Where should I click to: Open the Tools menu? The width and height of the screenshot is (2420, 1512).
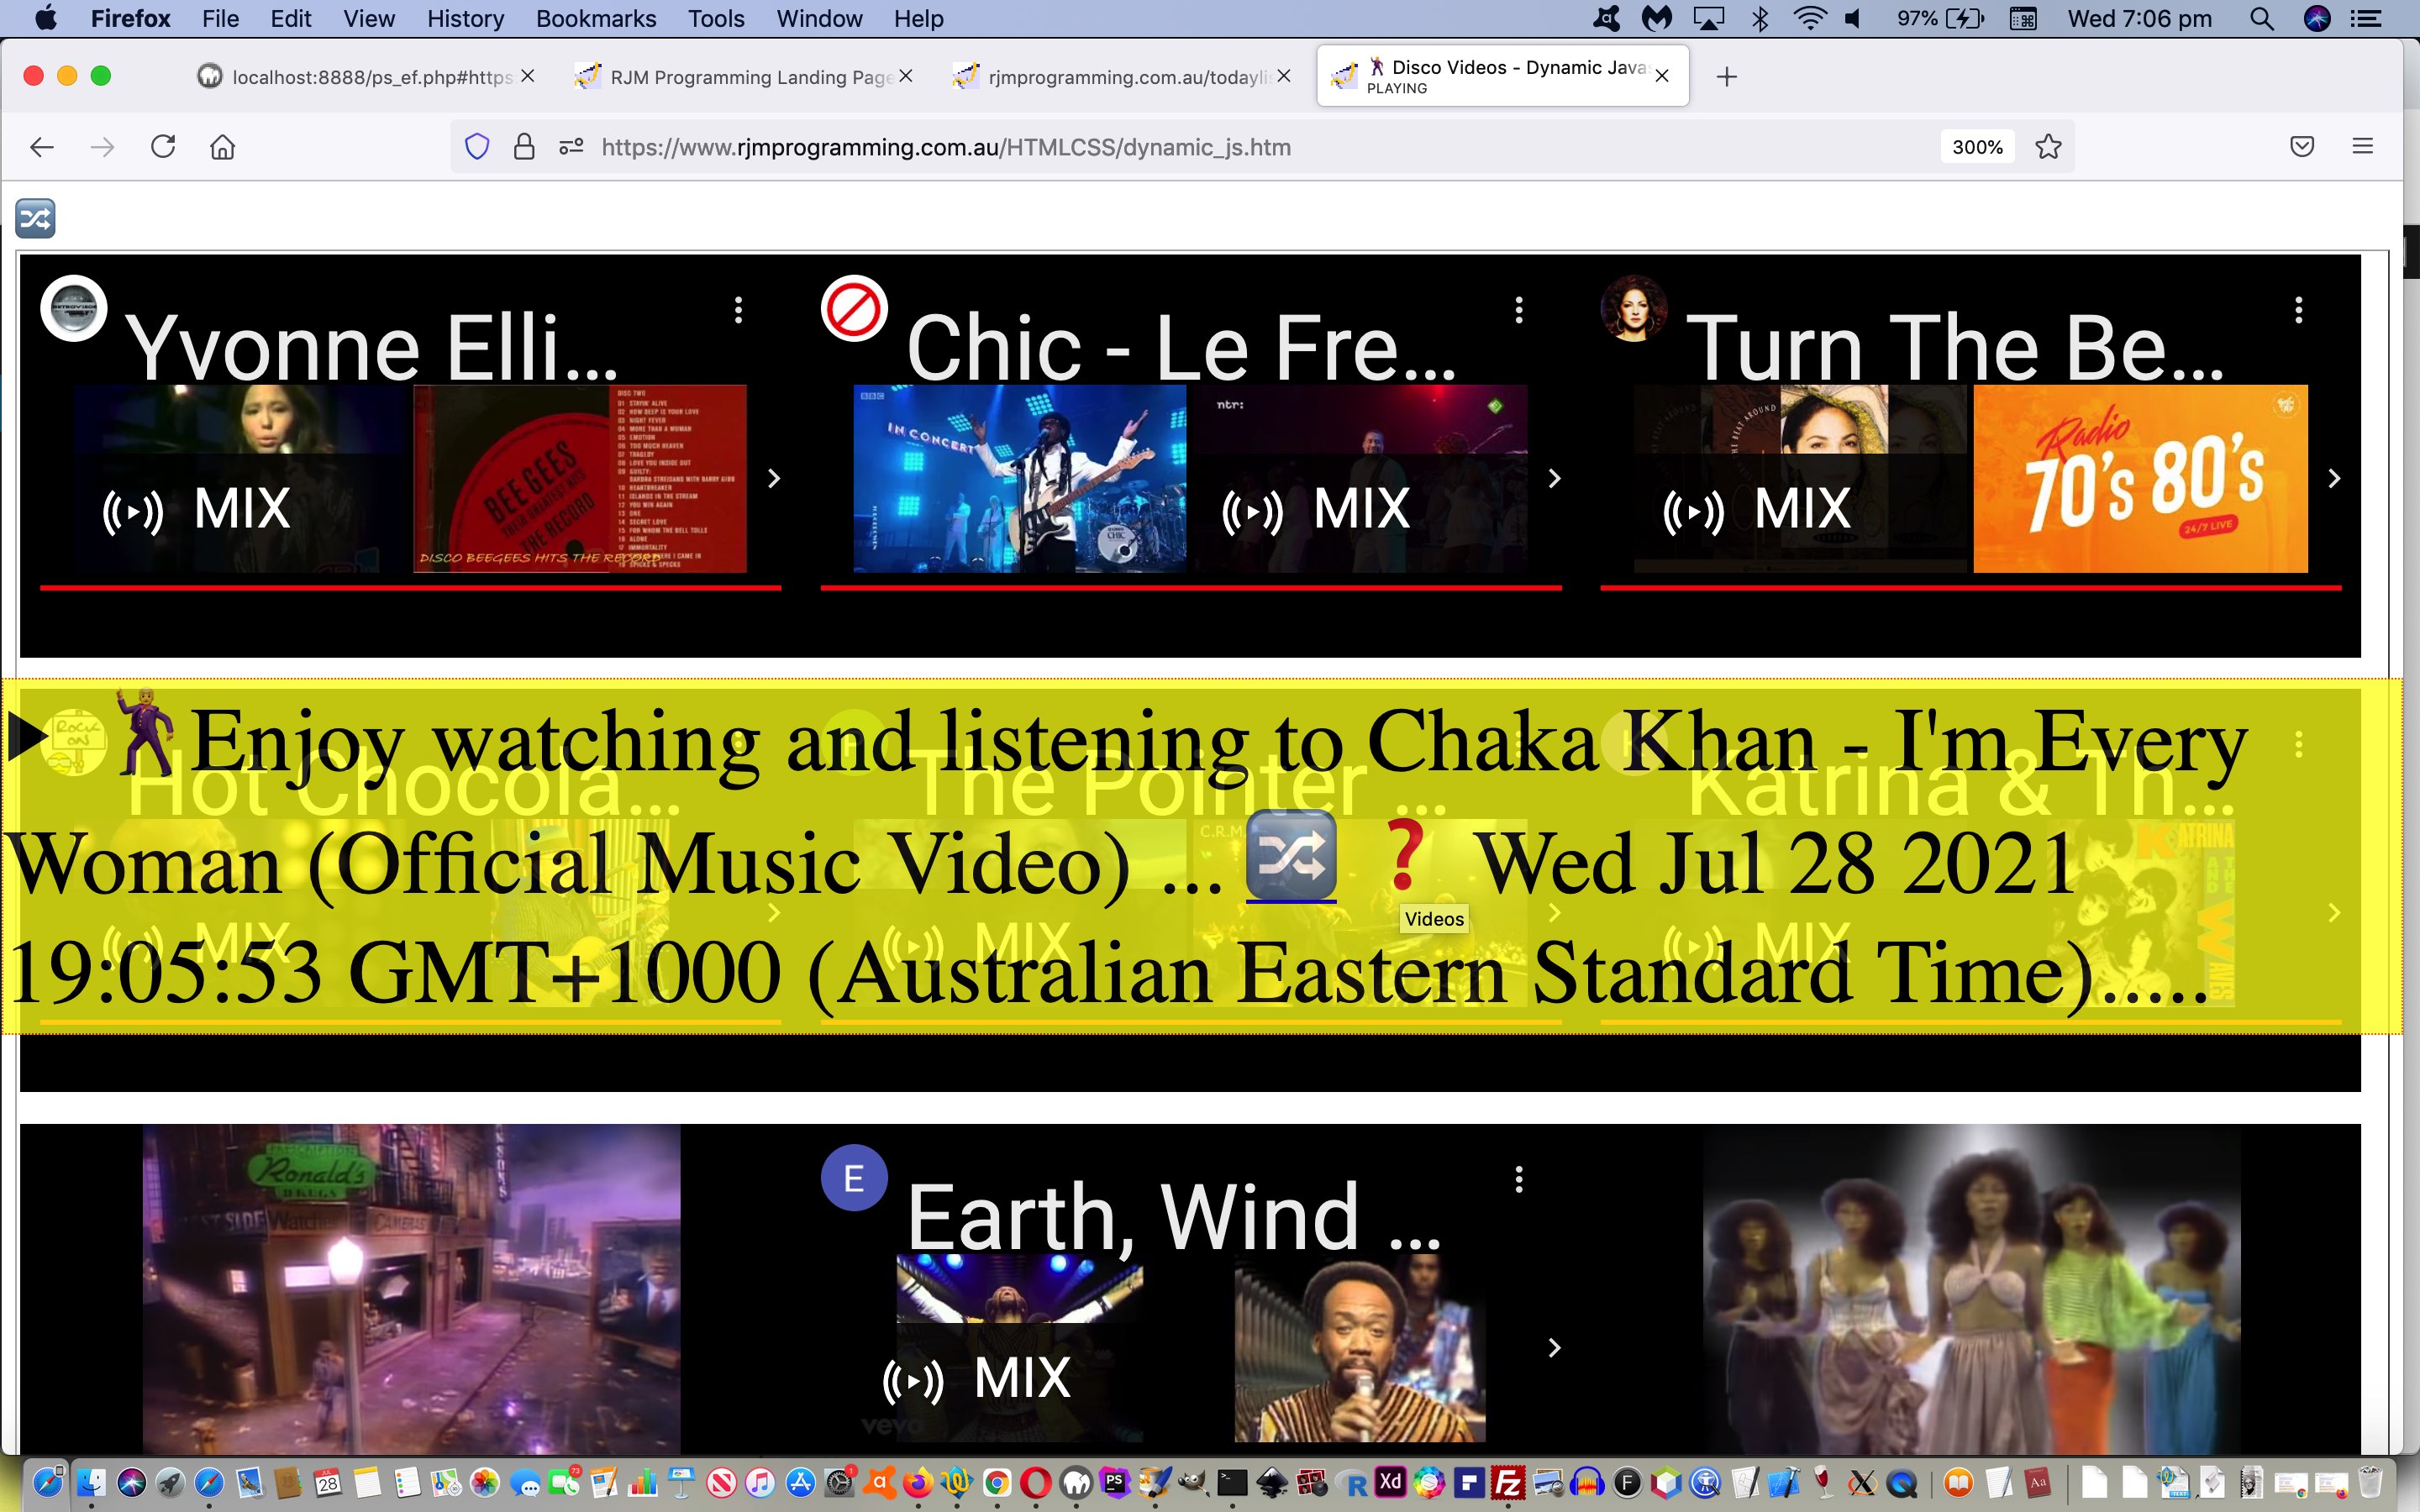tap(716, 19)
